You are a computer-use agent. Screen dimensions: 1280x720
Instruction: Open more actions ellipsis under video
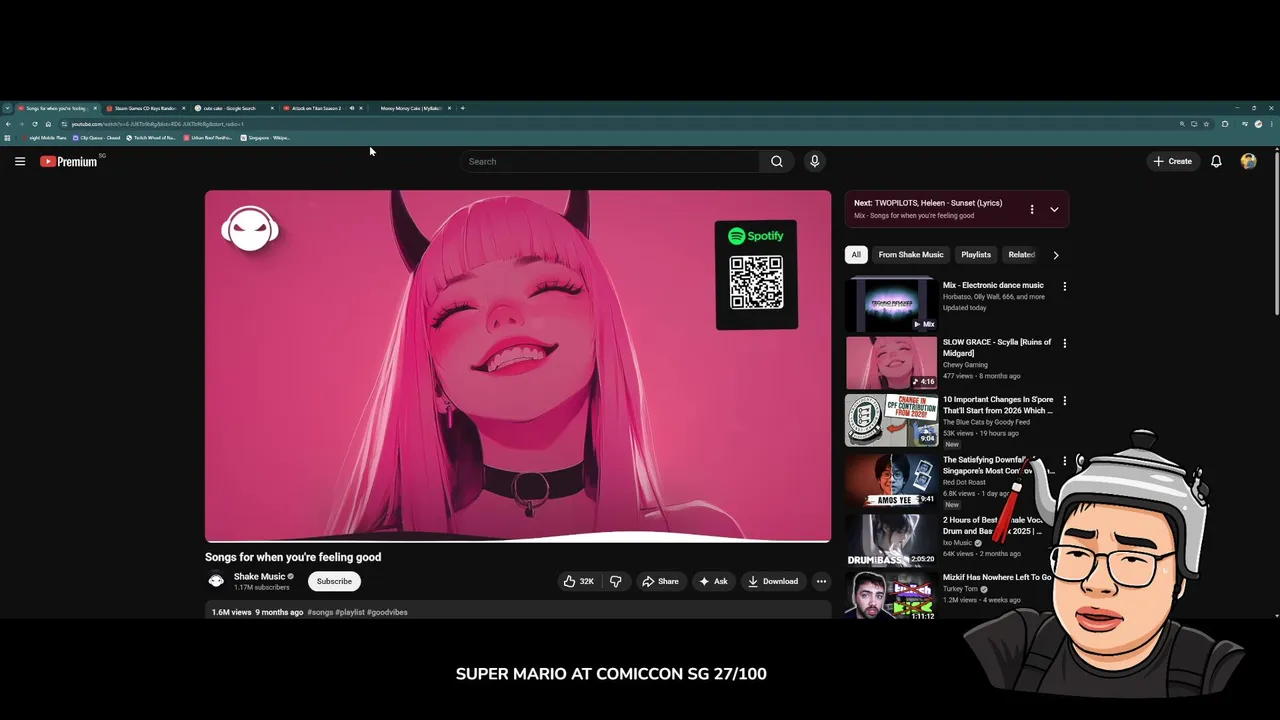[821, 581]
